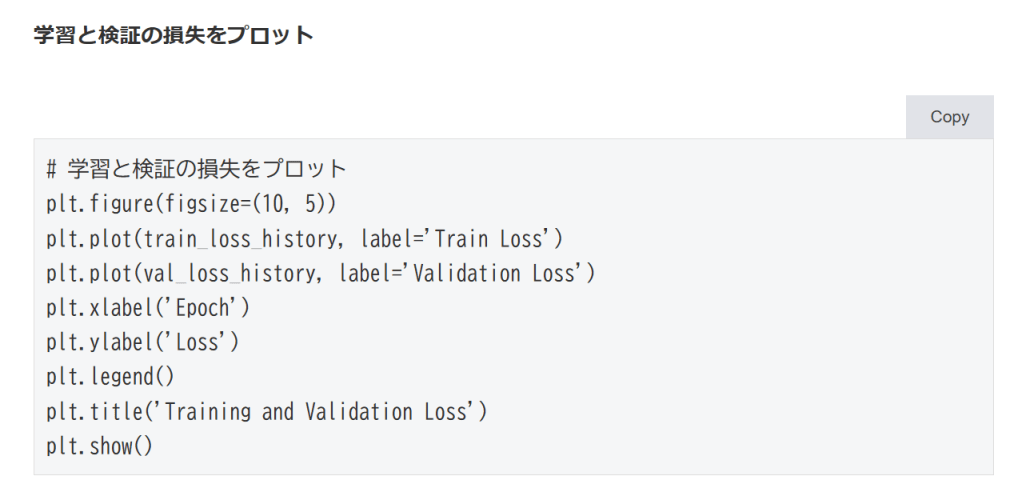Click on plt.figure in the code
The height and width of the screenshot is (492, 1022).
(97, 204)
